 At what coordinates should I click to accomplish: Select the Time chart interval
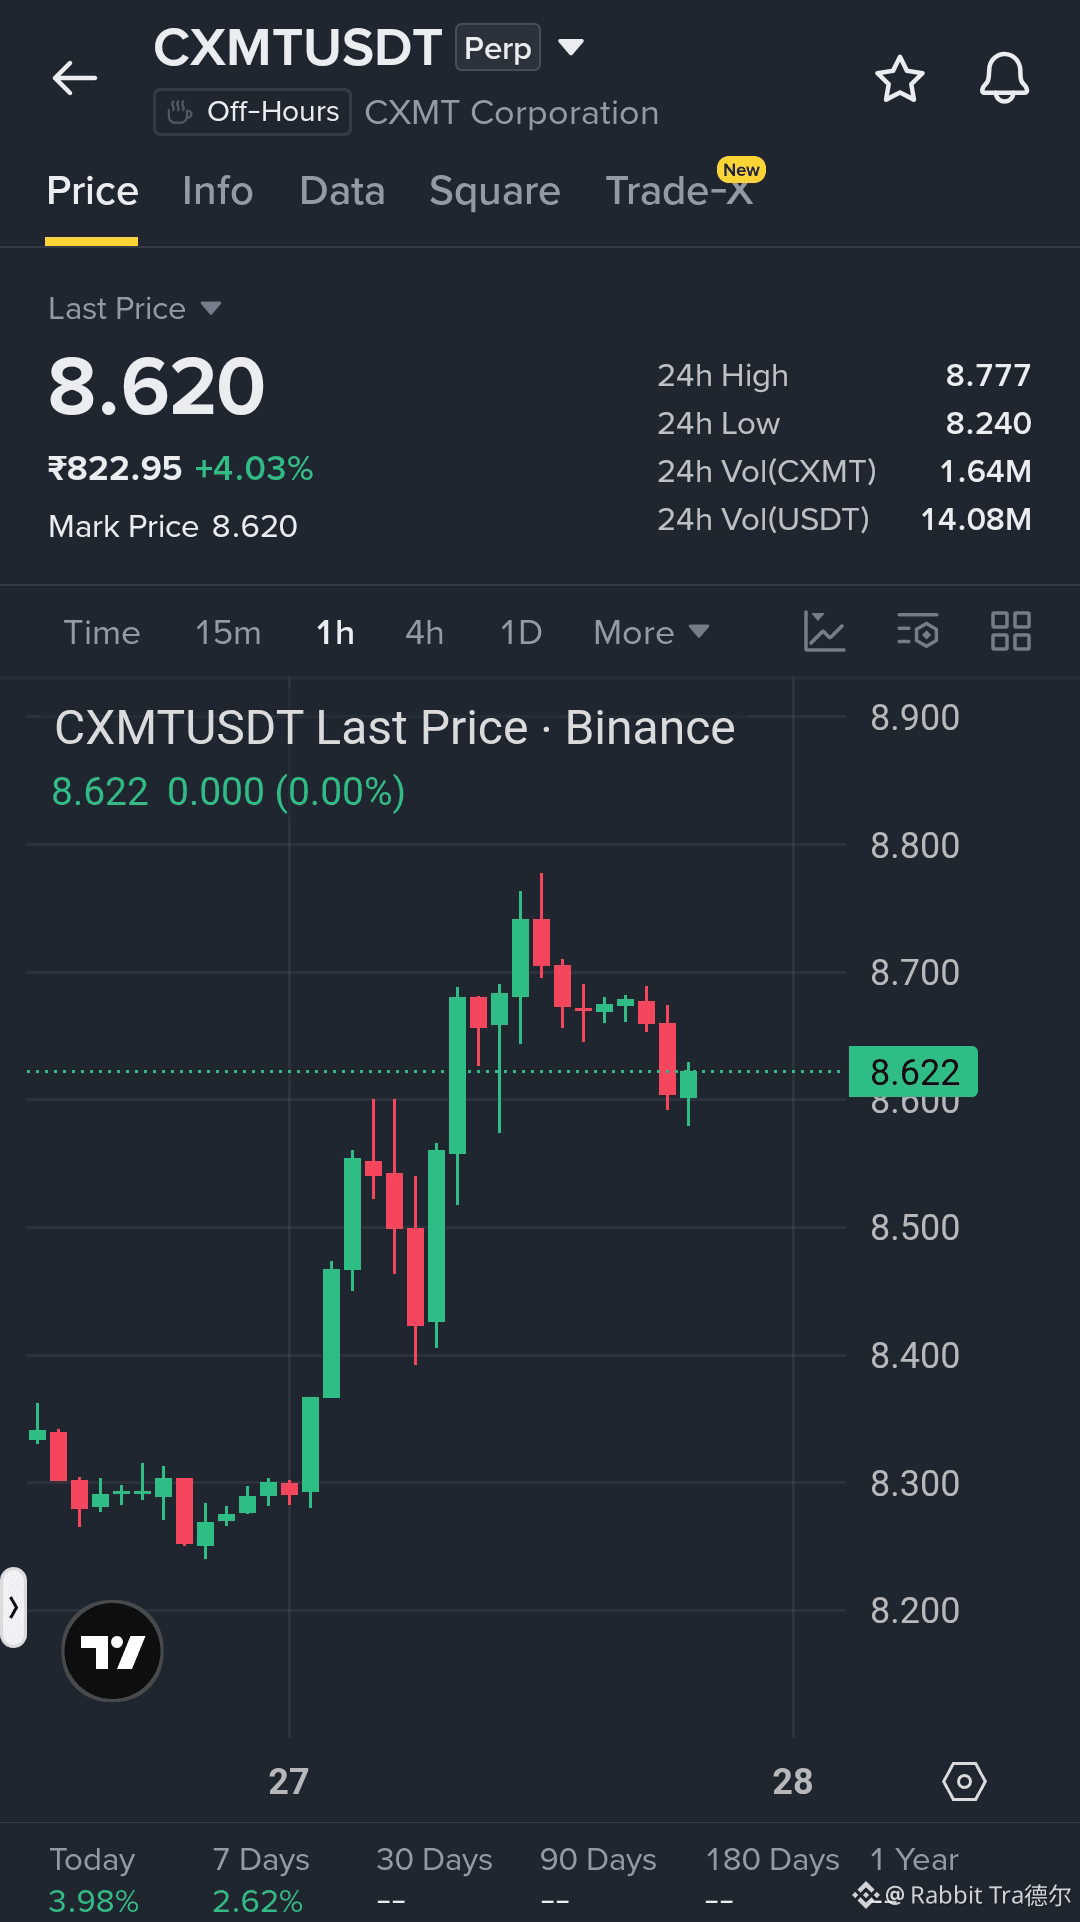click(x=102, y=632)
